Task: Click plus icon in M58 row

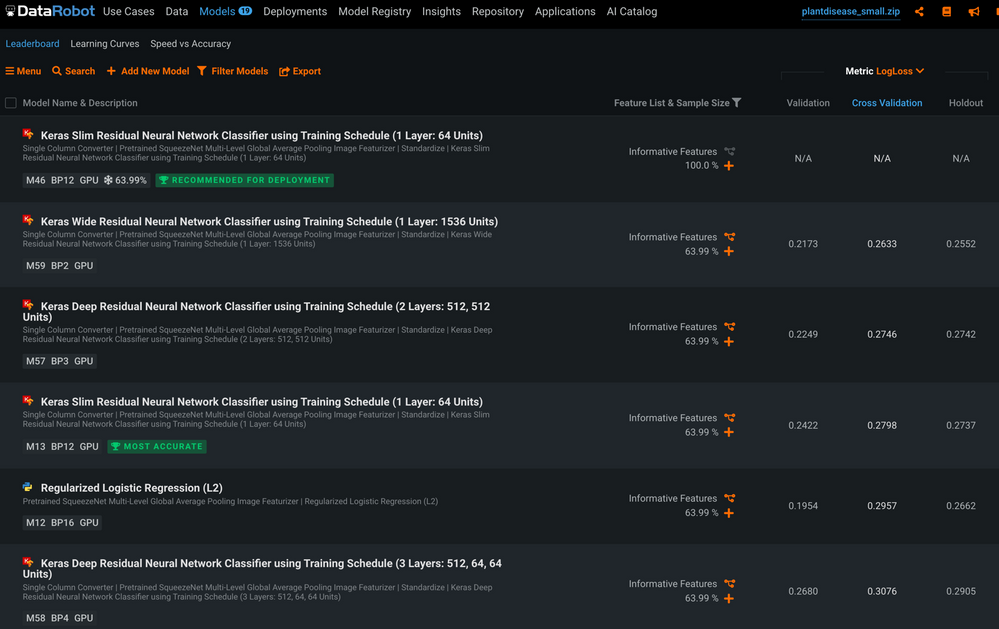Action: (x=729, y=598)
